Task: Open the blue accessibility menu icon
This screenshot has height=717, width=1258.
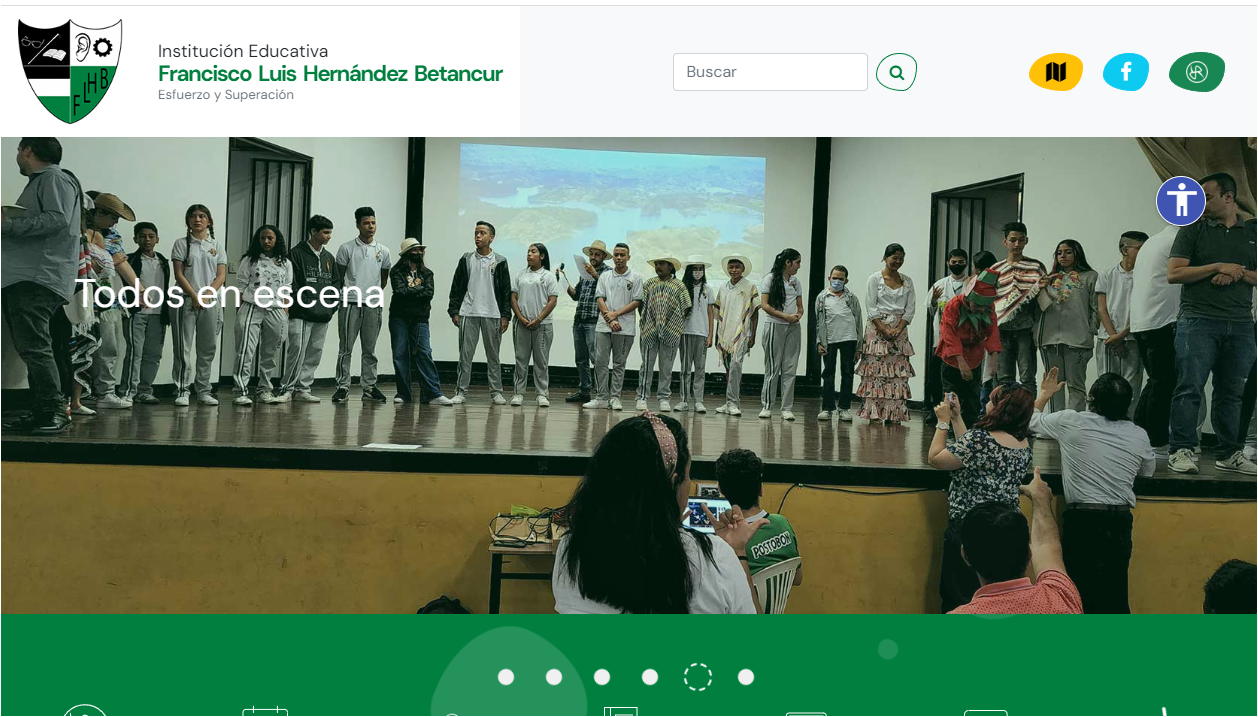Action: [1181, 201]
